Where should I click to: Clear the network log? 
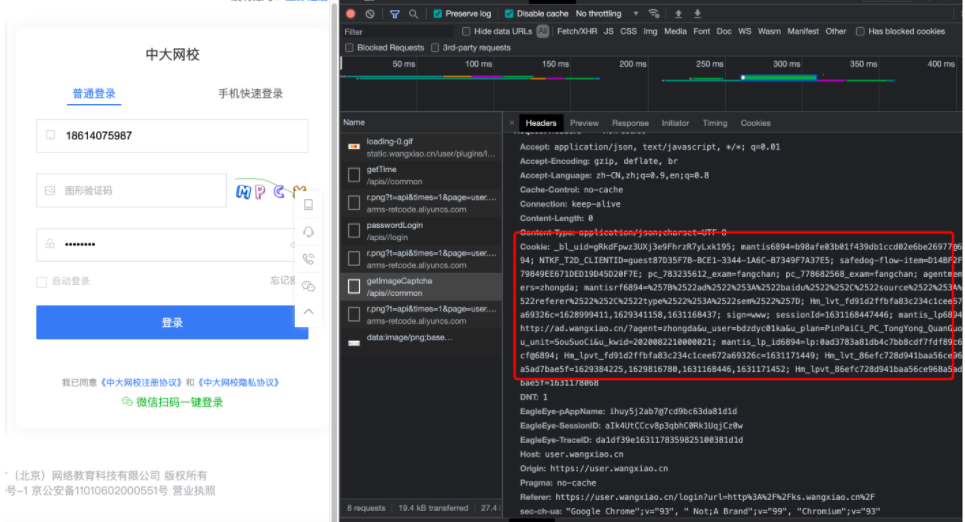pyautogui.click(x=370, y=14)
